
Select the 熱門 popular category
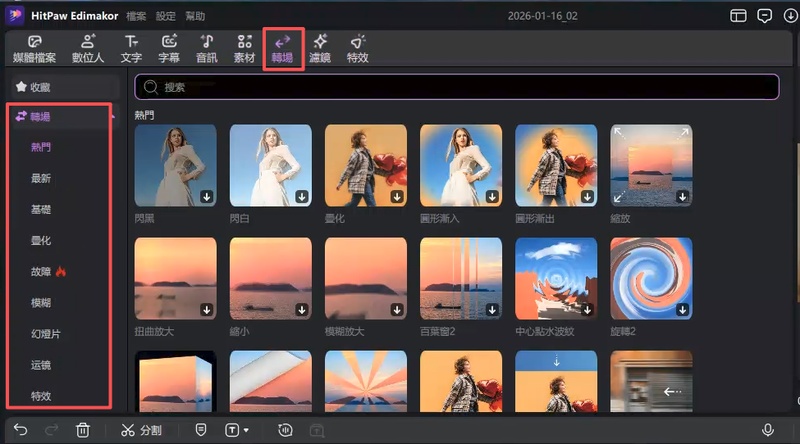(x=41, y=147)
